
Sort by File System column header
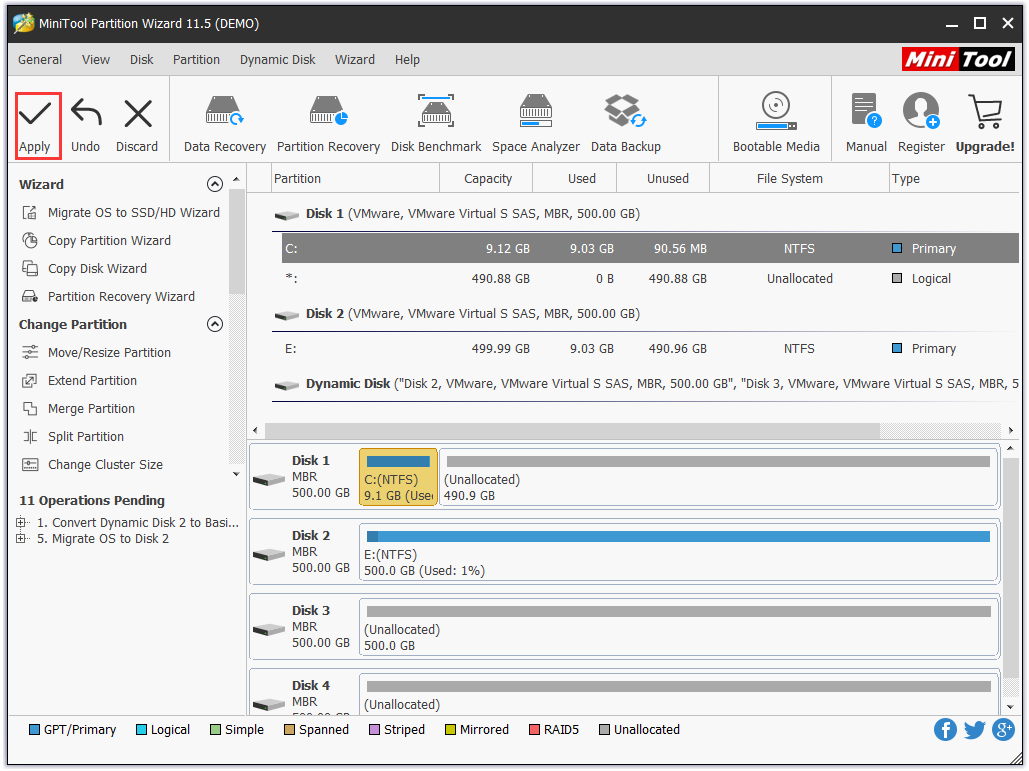(x=800, y=178)
